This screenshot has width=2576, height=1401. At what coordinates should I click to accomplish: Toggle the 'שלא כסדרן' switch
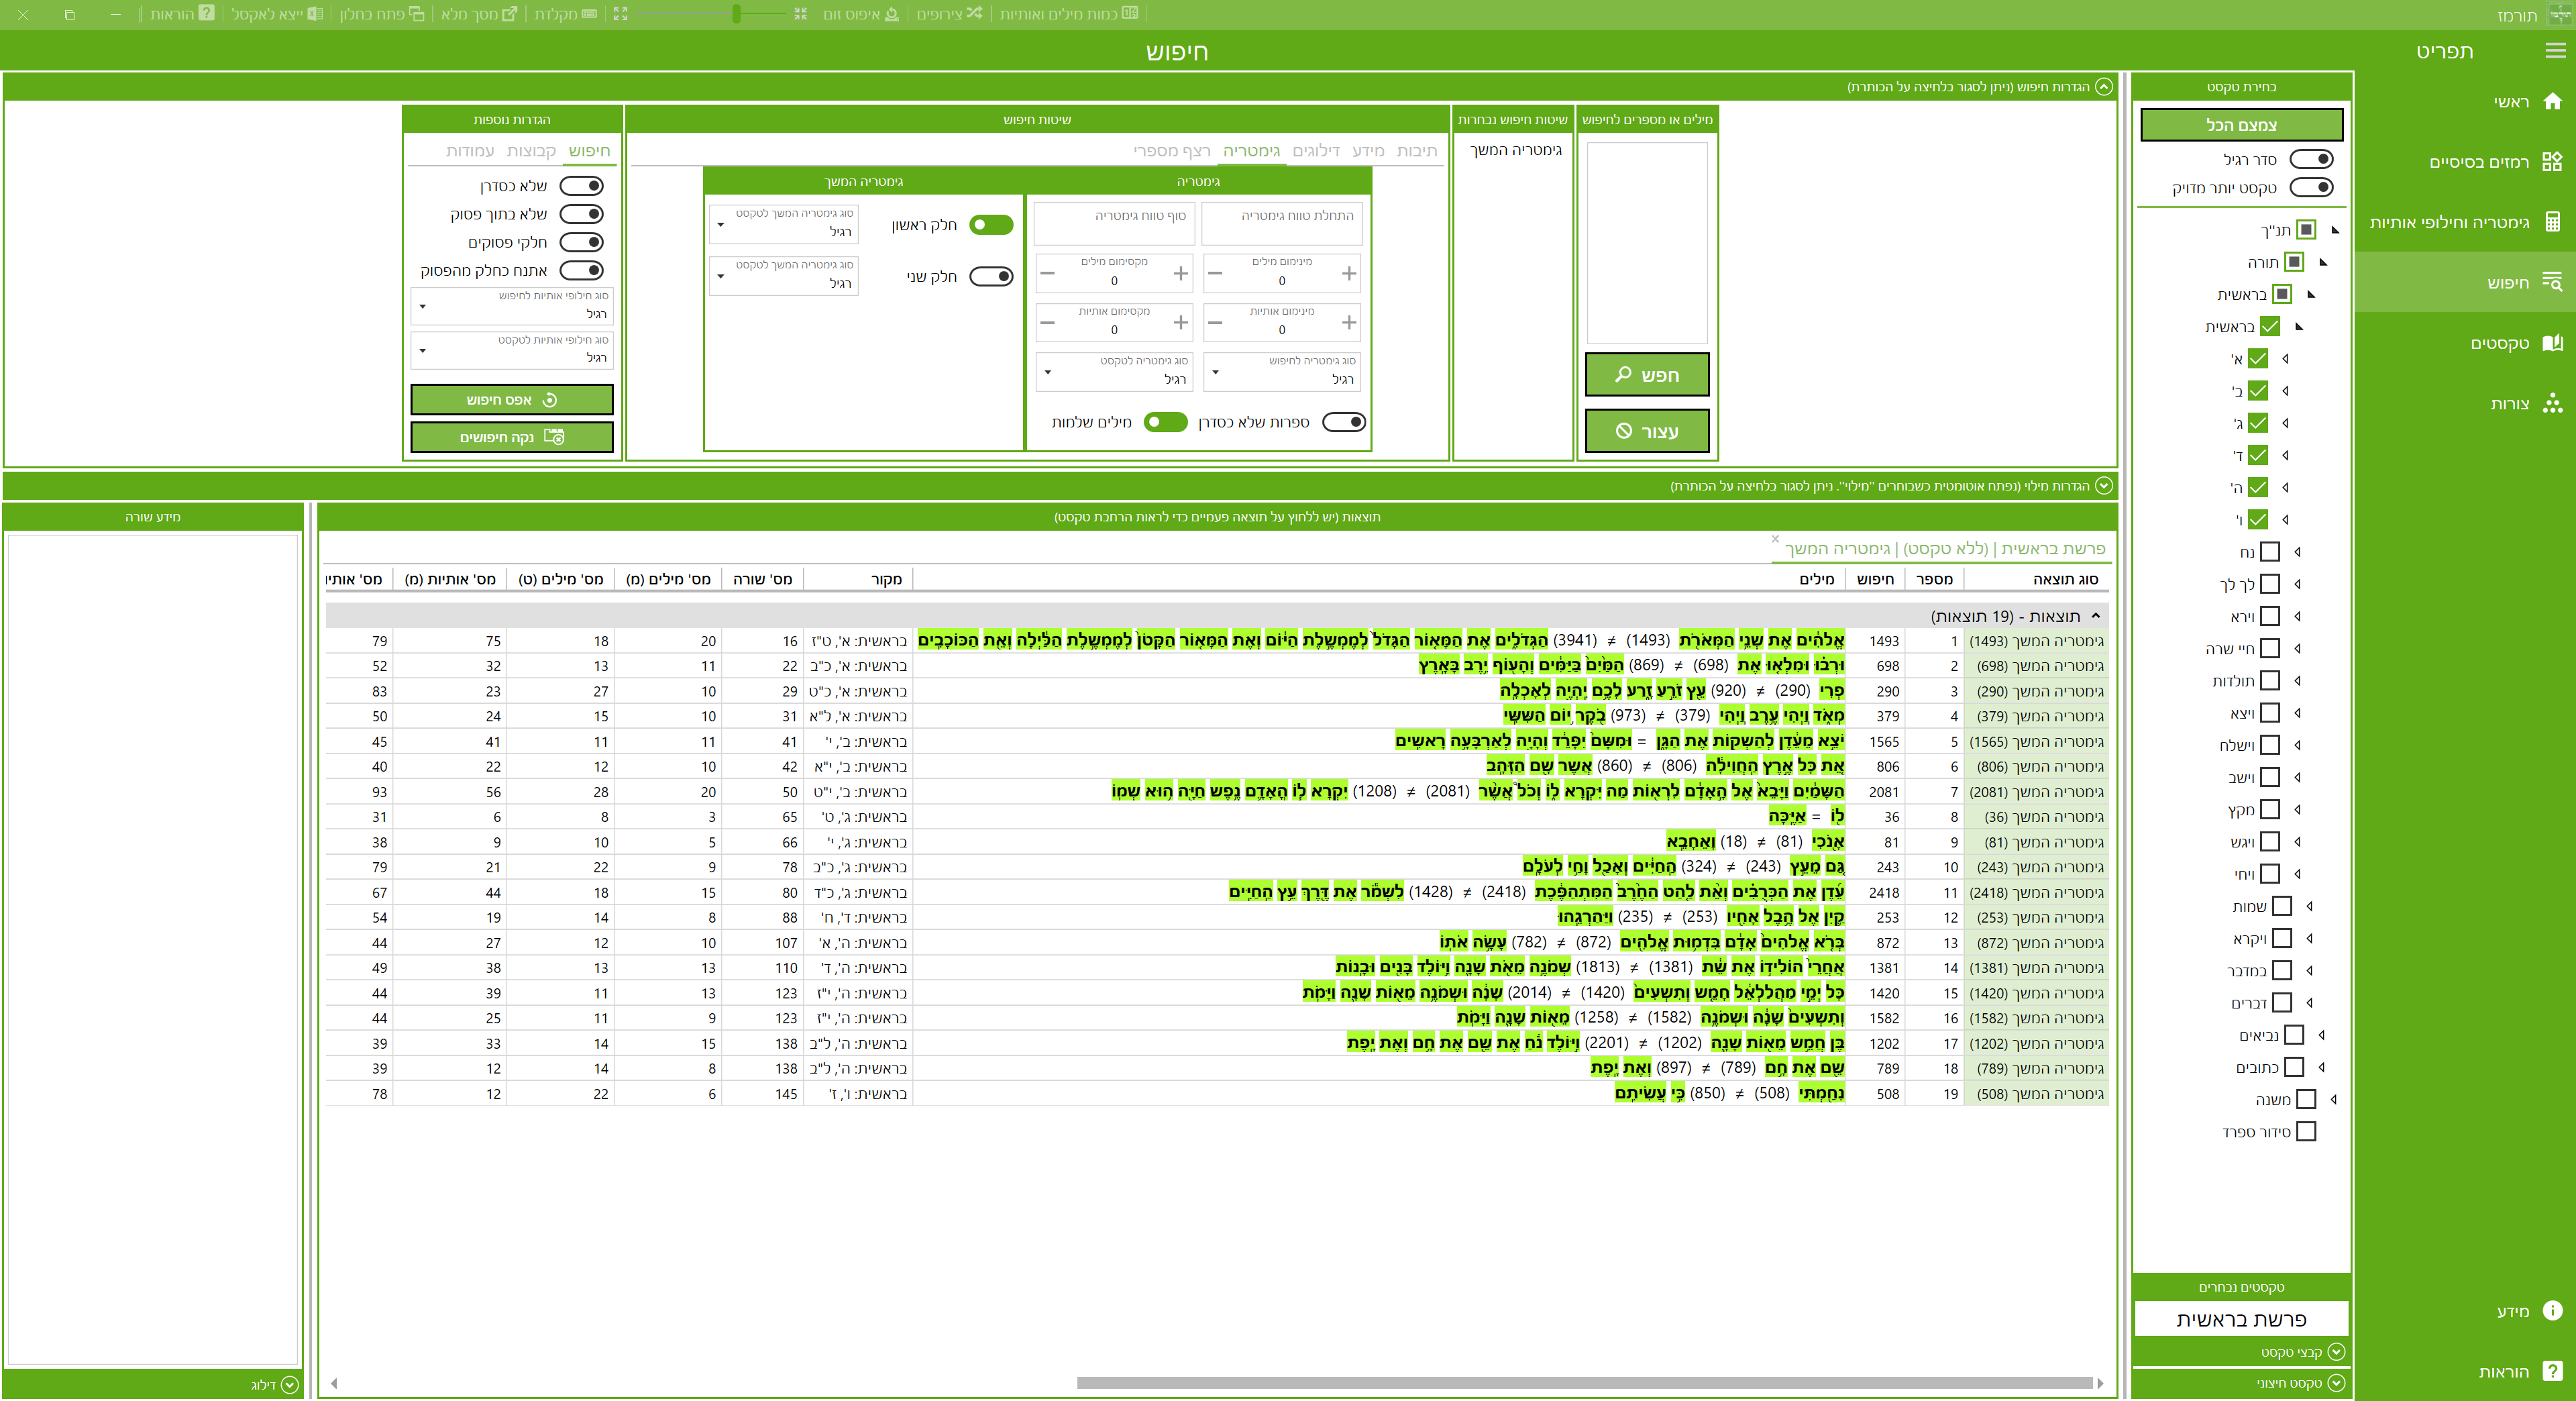(582, 186)
